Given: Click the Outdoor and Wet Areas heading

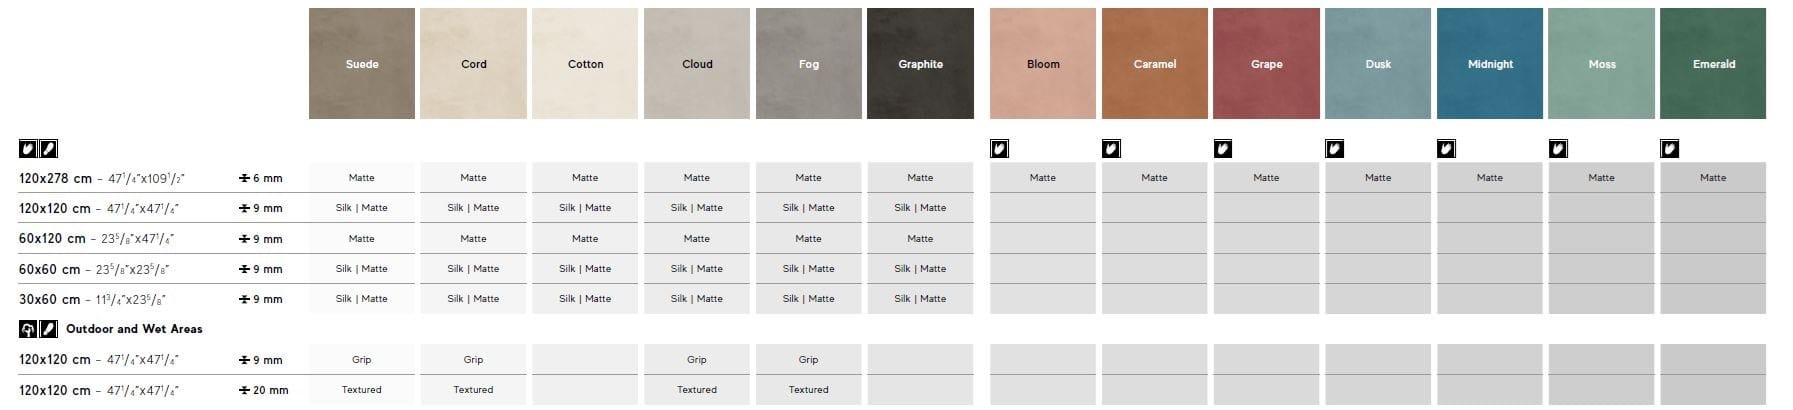Looking at the screenshot, I should click(134, 329).
